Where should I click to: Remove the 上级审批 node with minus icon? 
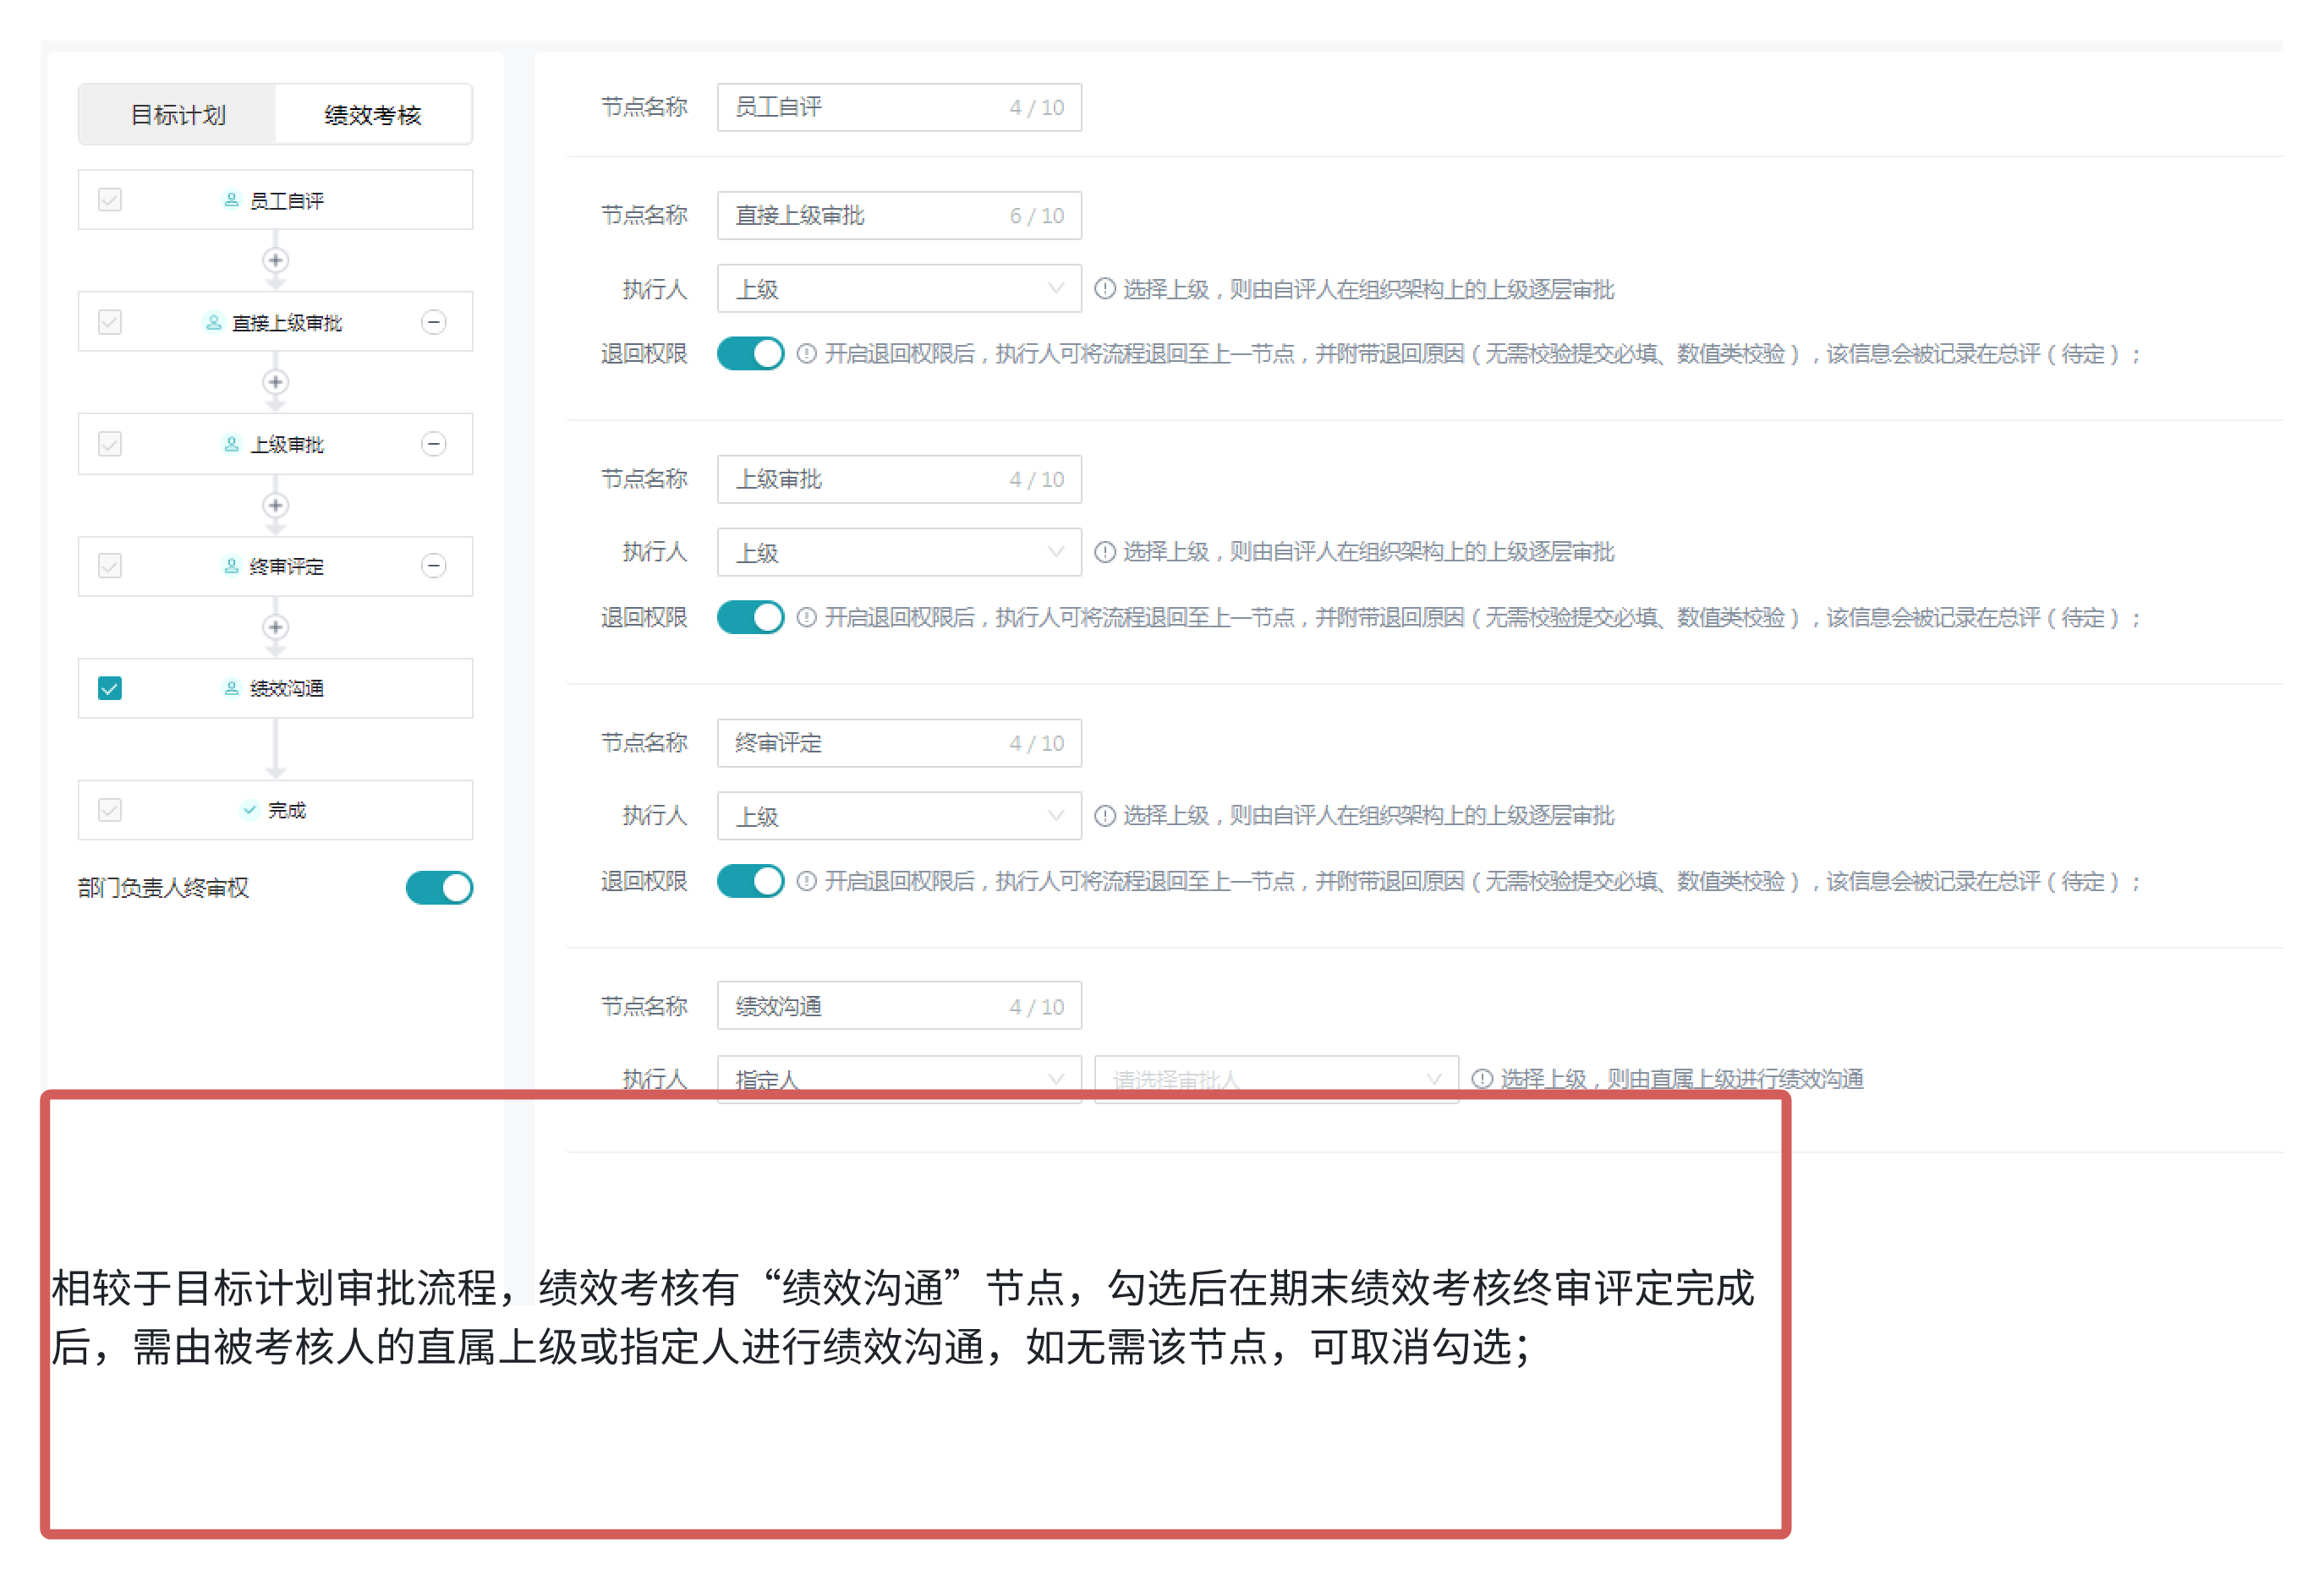[433, 444]
